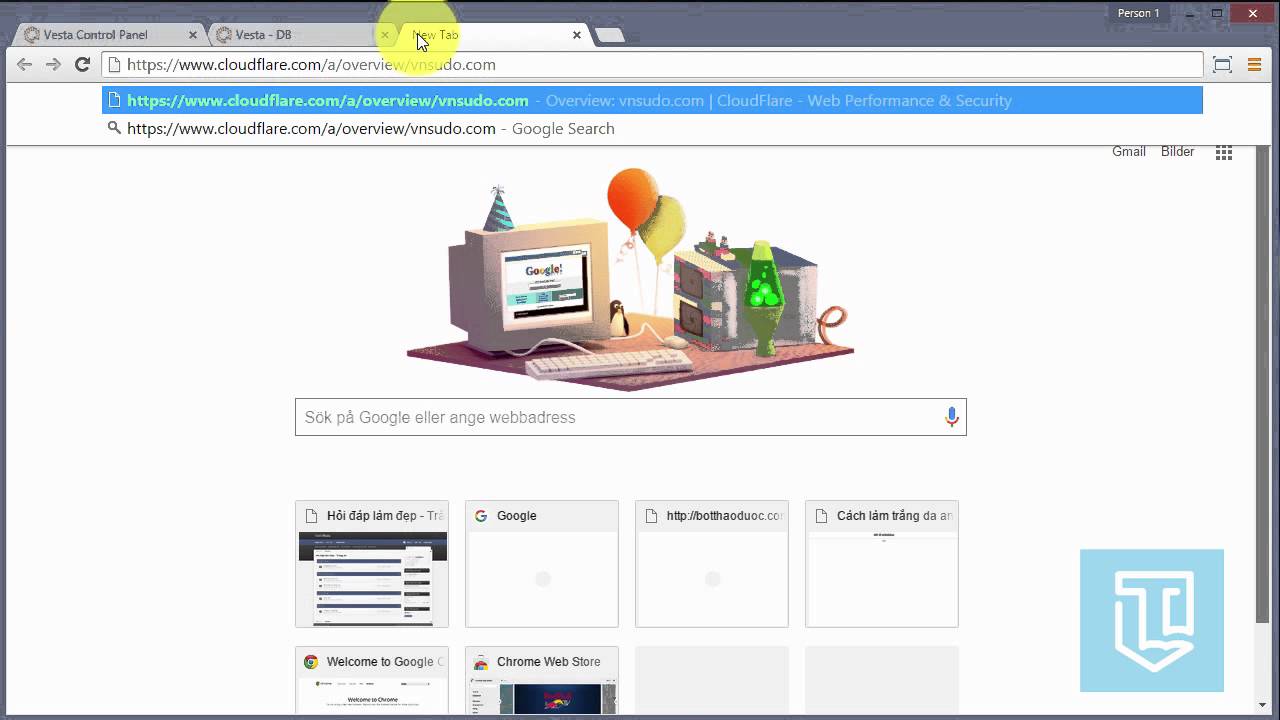
Task: Select the CloudFlare overview autocomplete suggestion
Action: [652, 100]
